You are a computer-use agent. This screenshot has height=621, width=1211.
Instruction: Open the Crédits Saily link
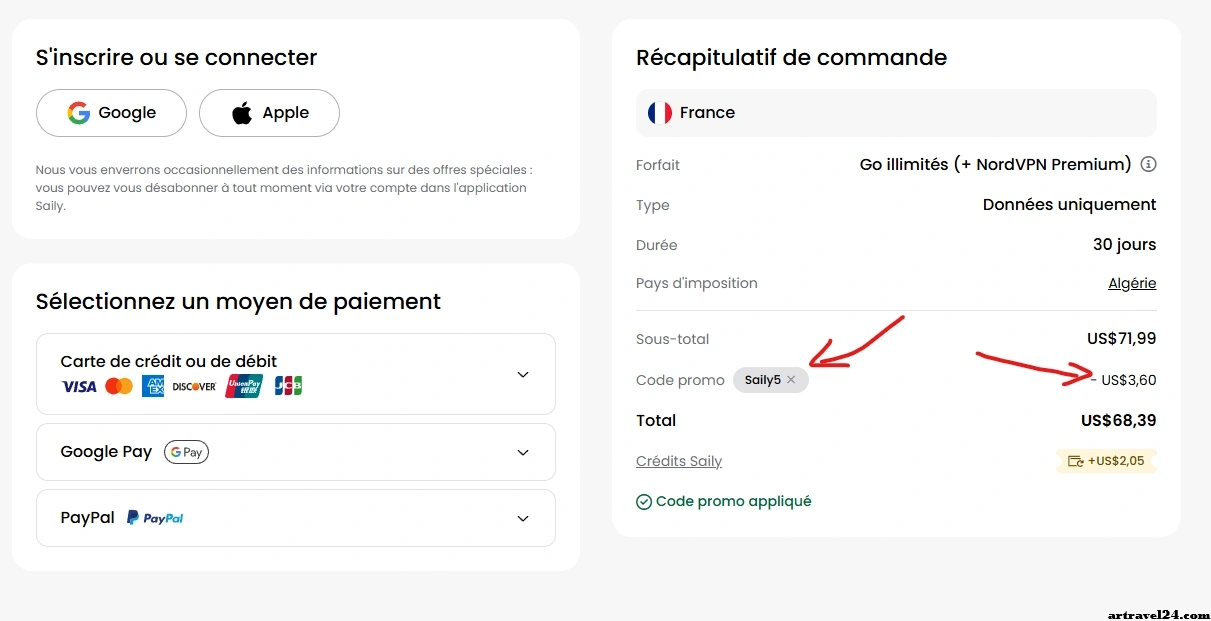pos(679,461)
